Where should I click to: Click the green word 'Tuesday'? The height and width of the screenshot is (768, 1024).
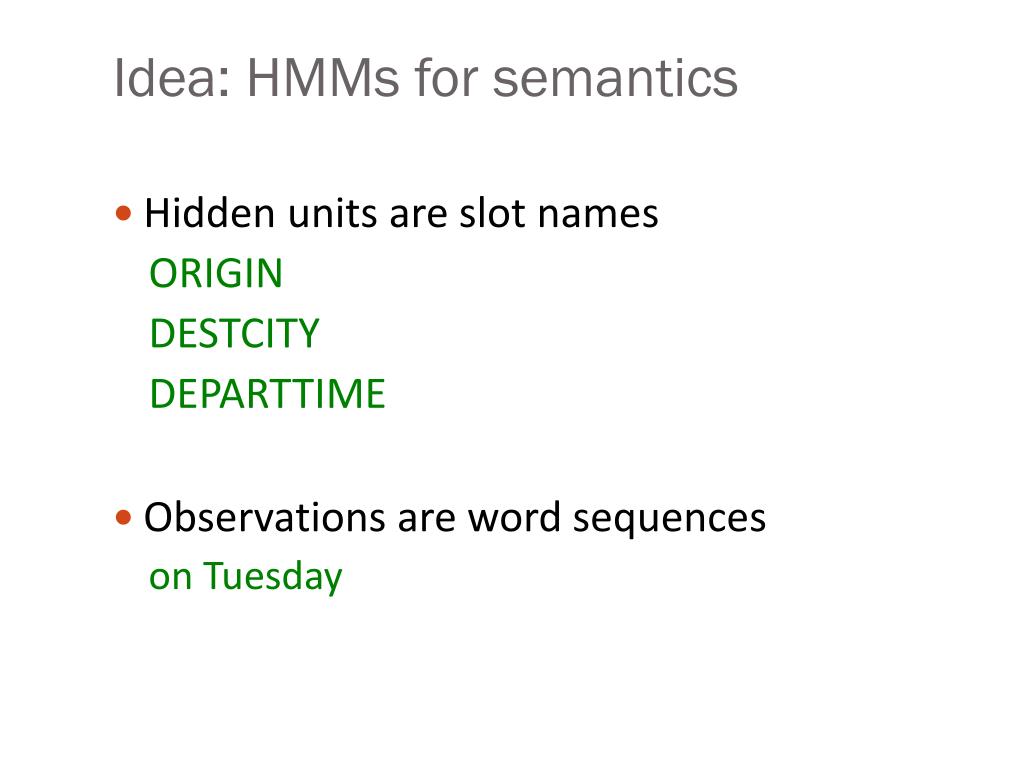click(x=273, y=577)
